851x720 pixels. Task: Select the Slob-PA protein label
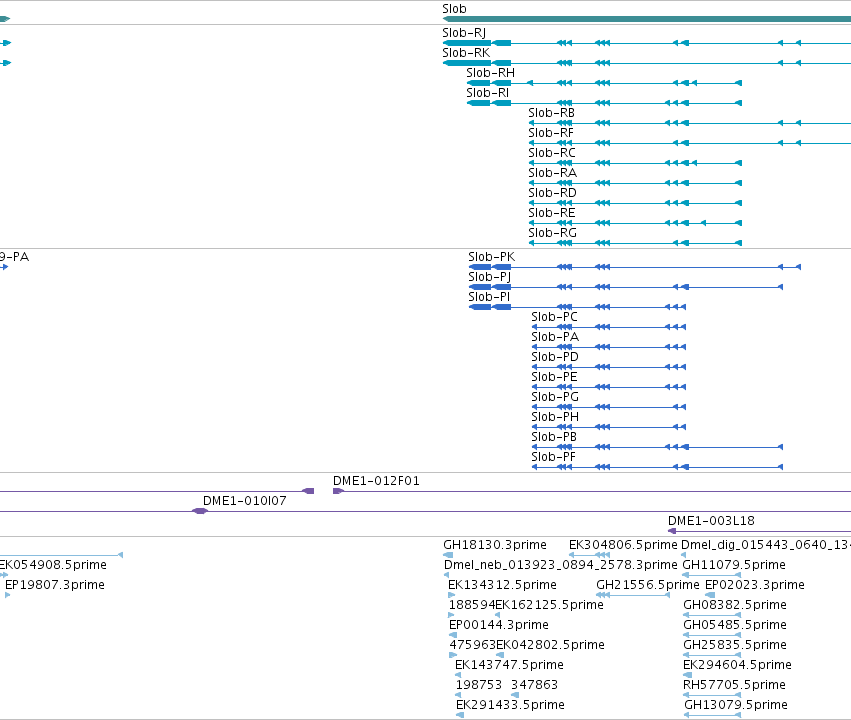(555, 337)
